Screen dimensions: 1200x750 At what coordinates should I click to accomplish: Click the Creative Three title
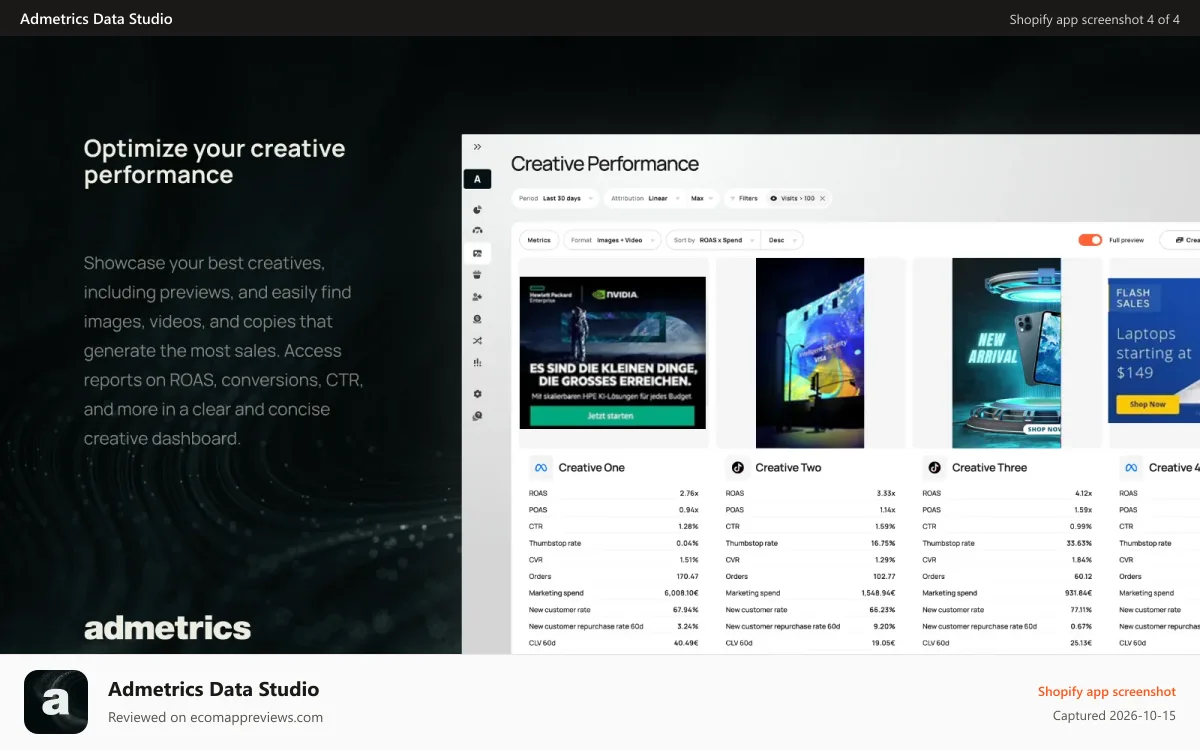pyautogui.click(x=989, y=467)
